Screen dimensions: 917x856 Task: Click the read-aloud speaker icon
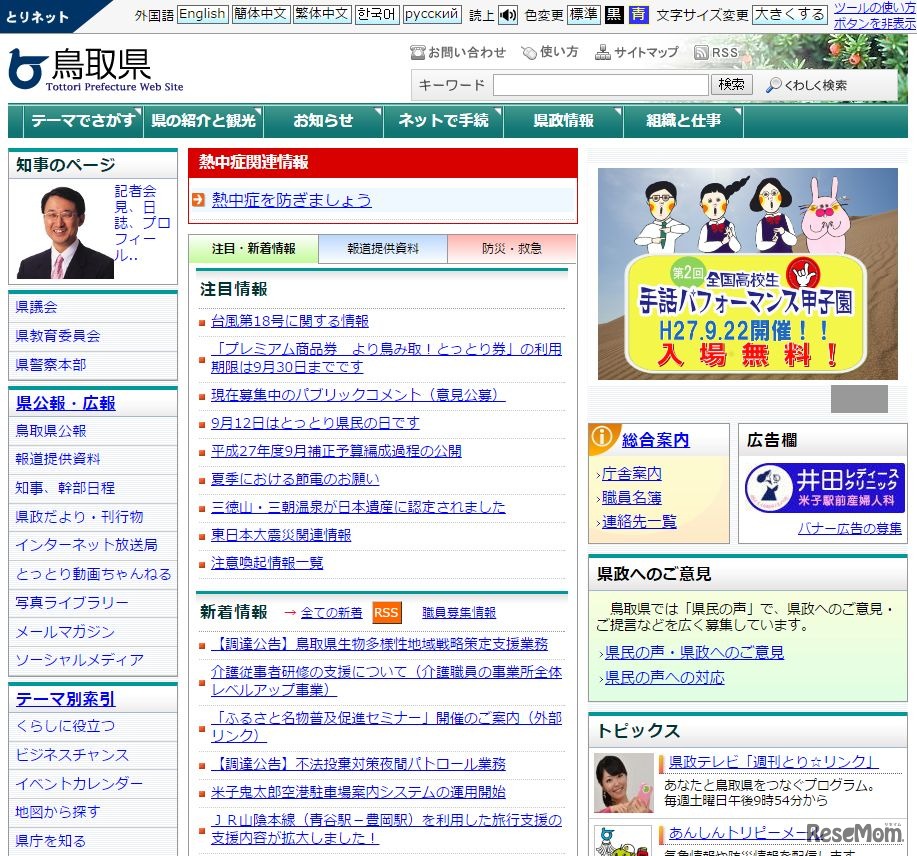508,15
